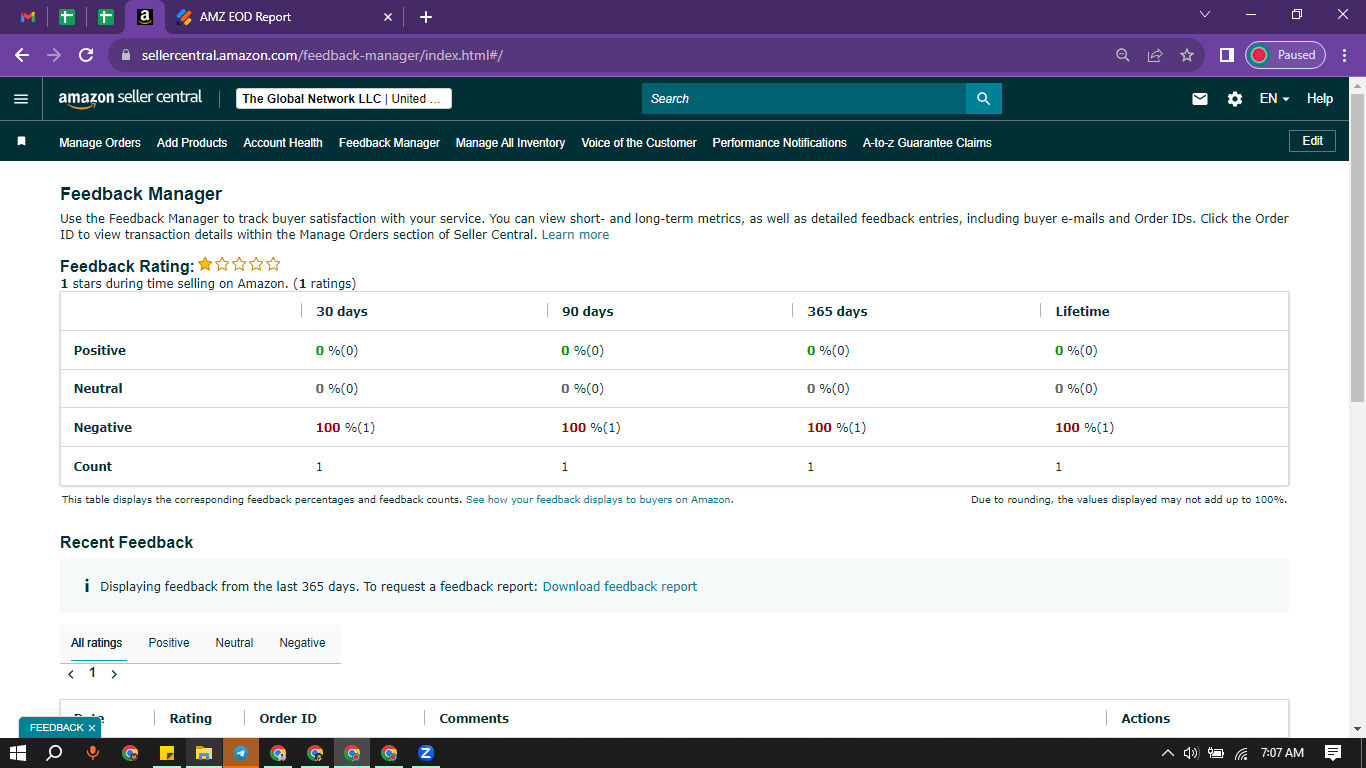This screenshot has height=768, width=1366.
Task: Open Sticky Notes from the taskbar
Action: tap(167, 753)
